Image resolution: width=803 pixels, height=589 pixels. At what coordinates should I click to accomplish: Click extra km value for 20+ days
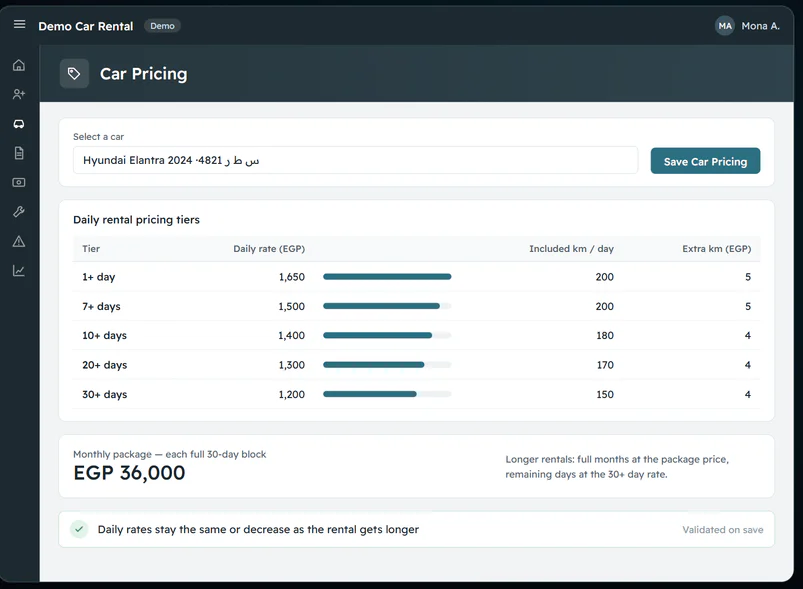748,365
